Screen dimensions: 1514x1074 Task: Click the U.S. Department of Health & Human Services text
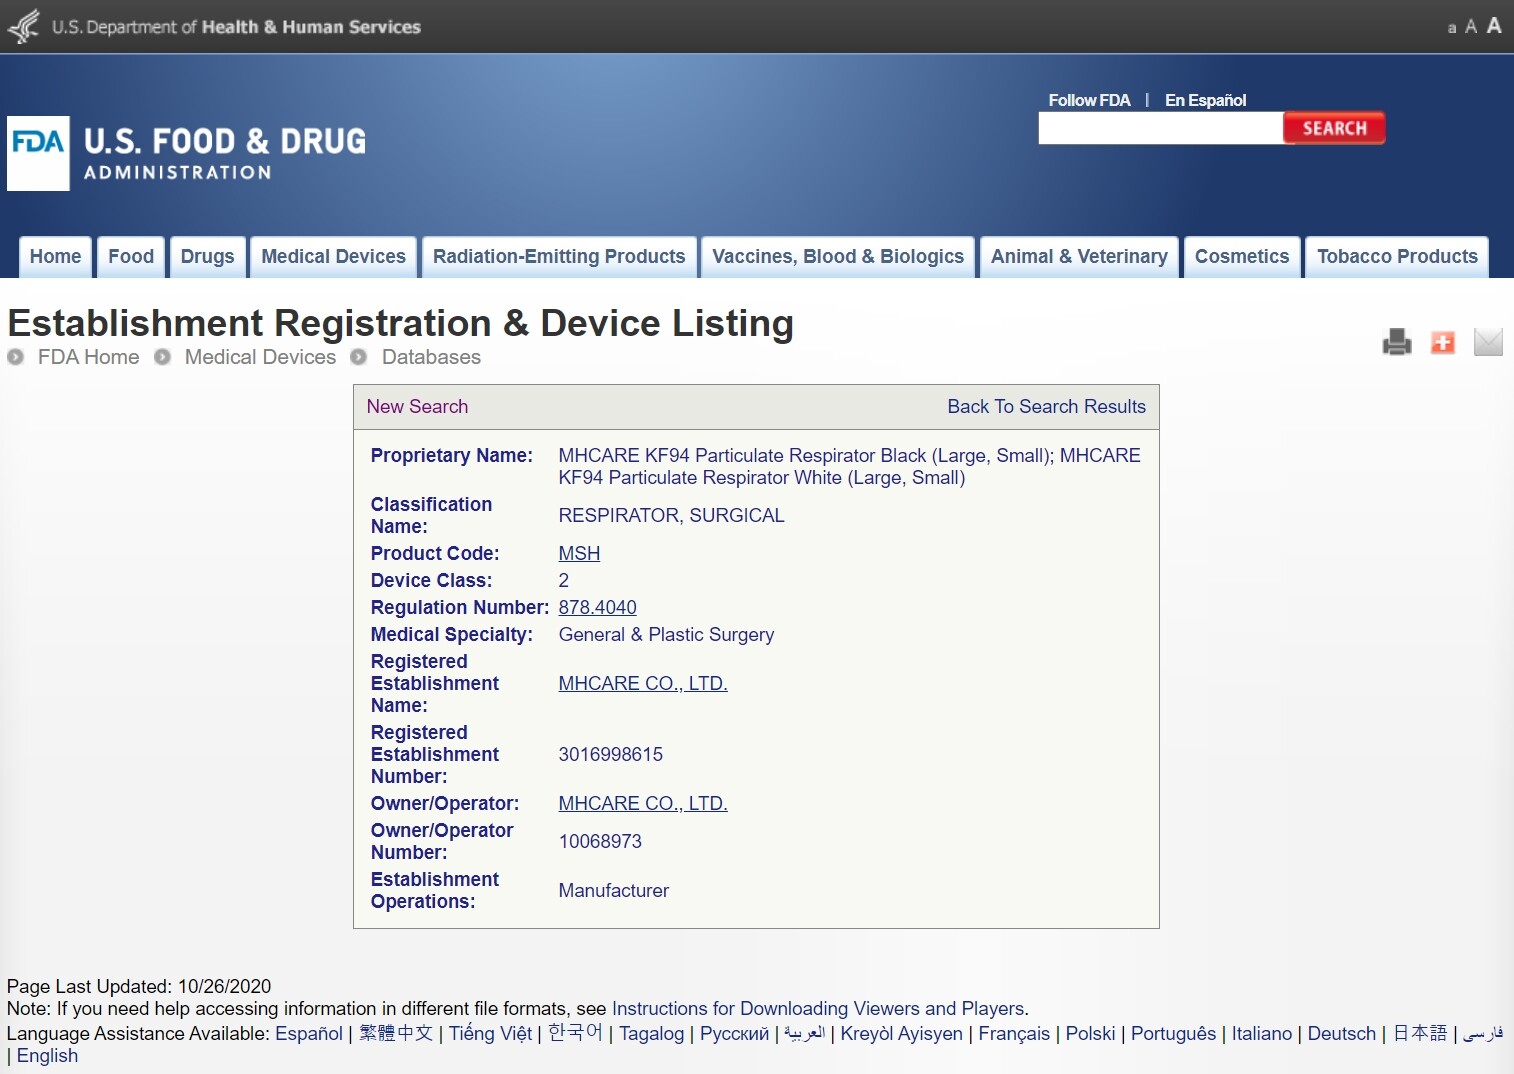point(236,27)
